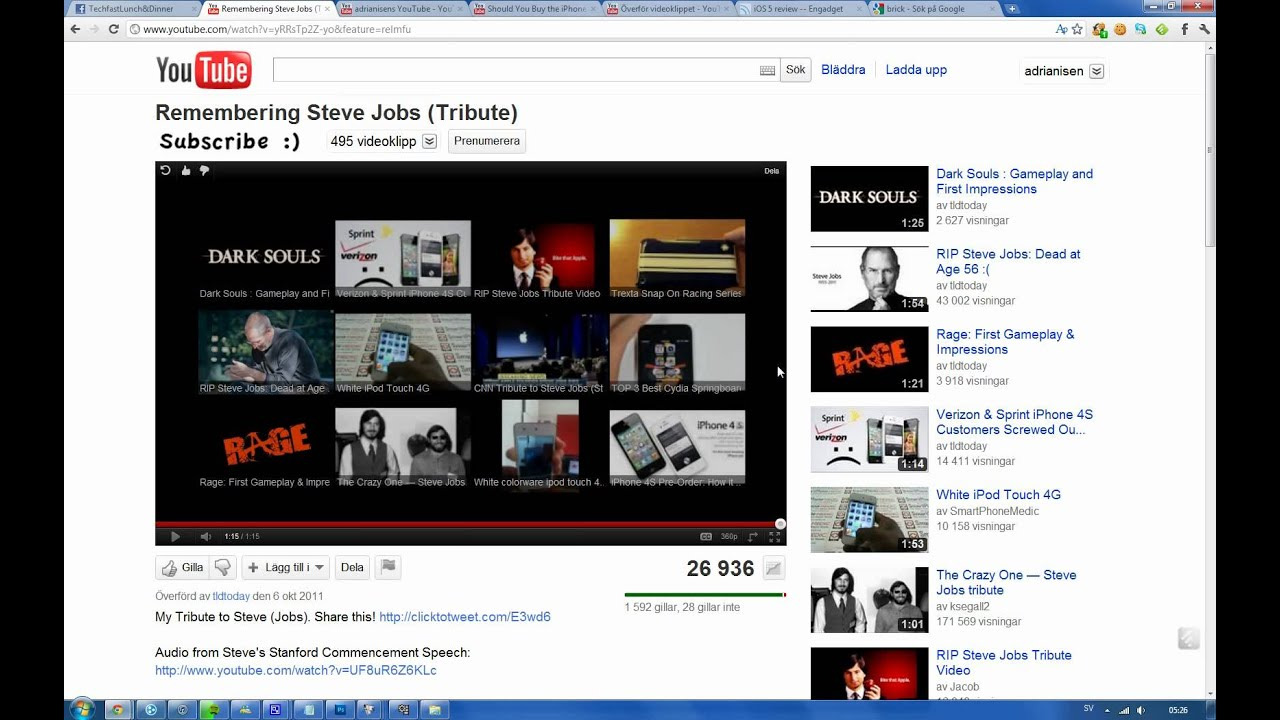The height and width of the screenshot is (720, 1280).
Task: Reload the page with the refresh icon
Action: (112, 29)
